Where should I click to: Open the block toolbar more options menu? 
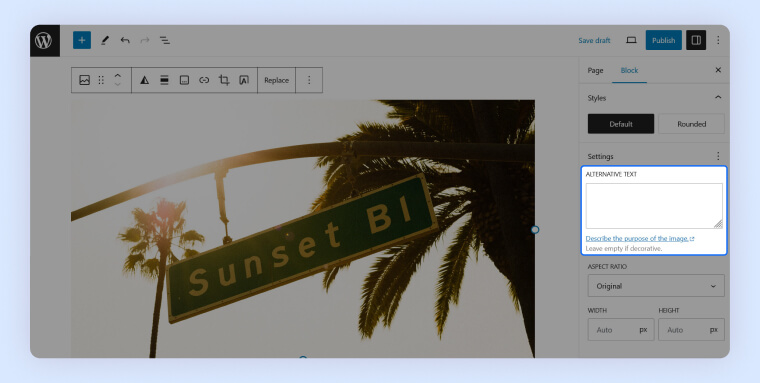point(309,80)
